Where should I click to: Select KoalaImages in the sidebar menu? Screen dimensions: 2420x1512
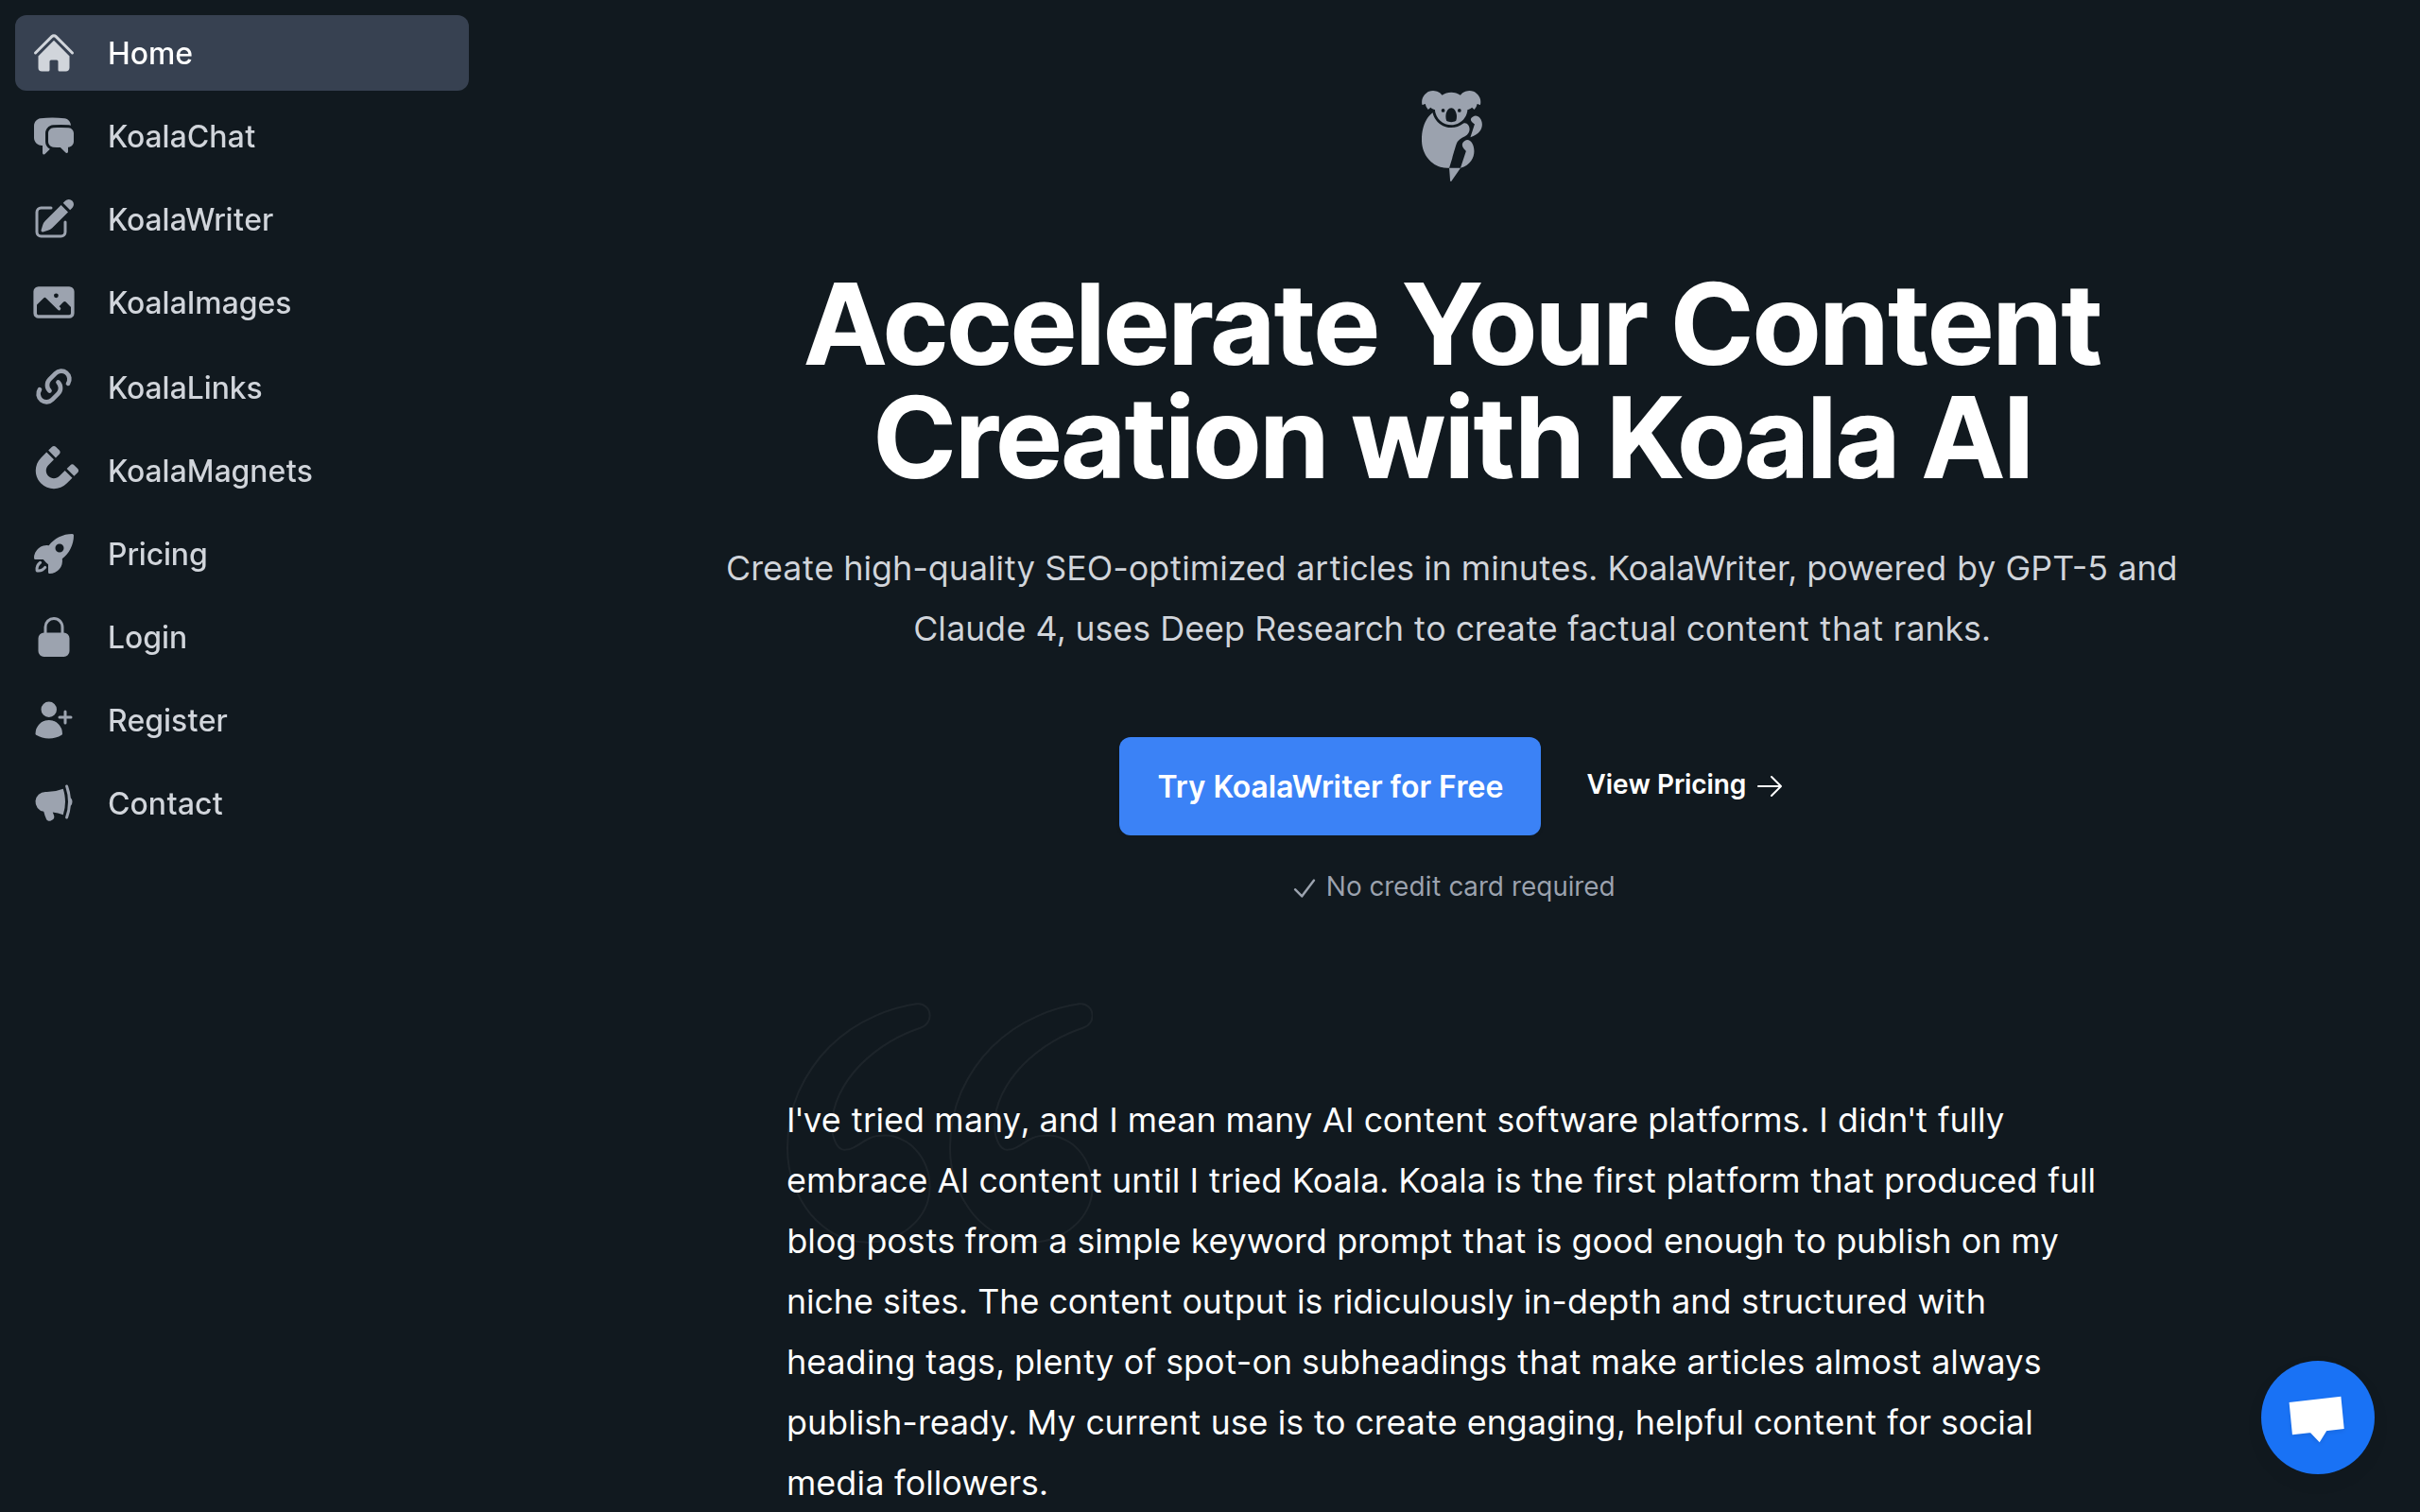199,302
